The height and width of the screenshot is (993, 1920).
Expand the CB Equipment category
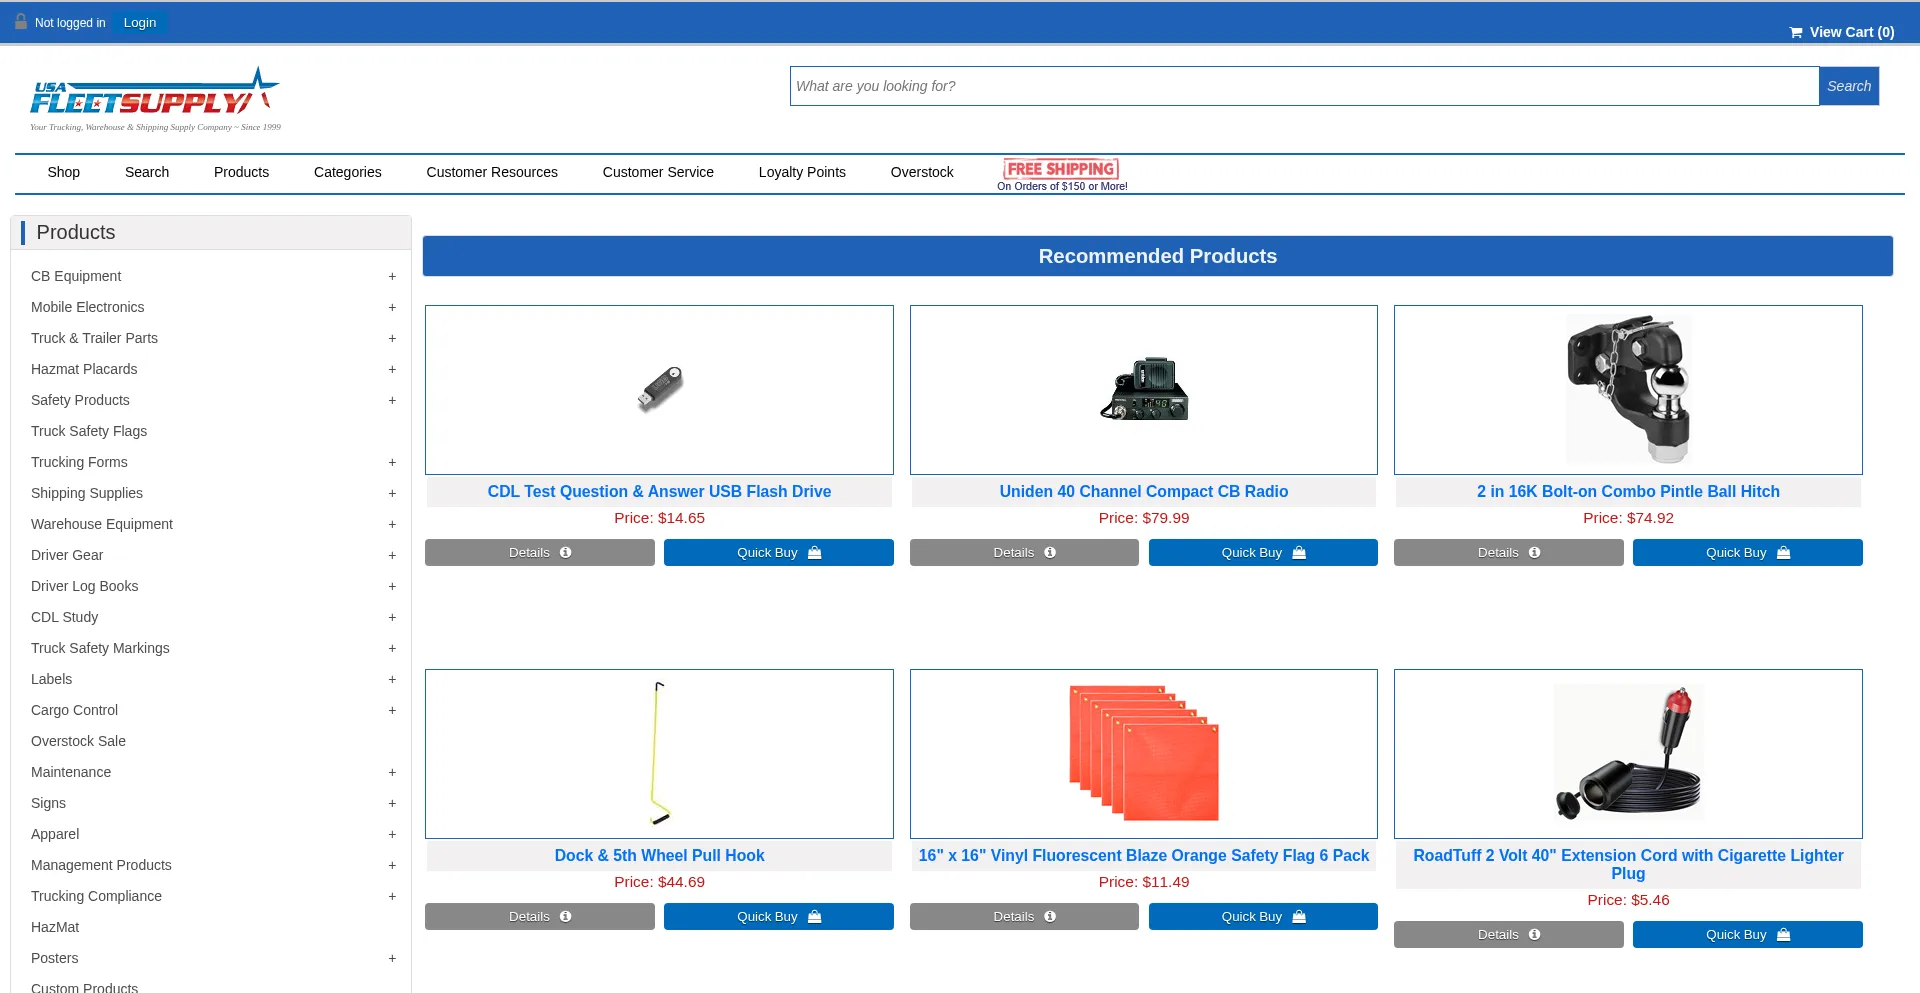(x=392, y=277)
